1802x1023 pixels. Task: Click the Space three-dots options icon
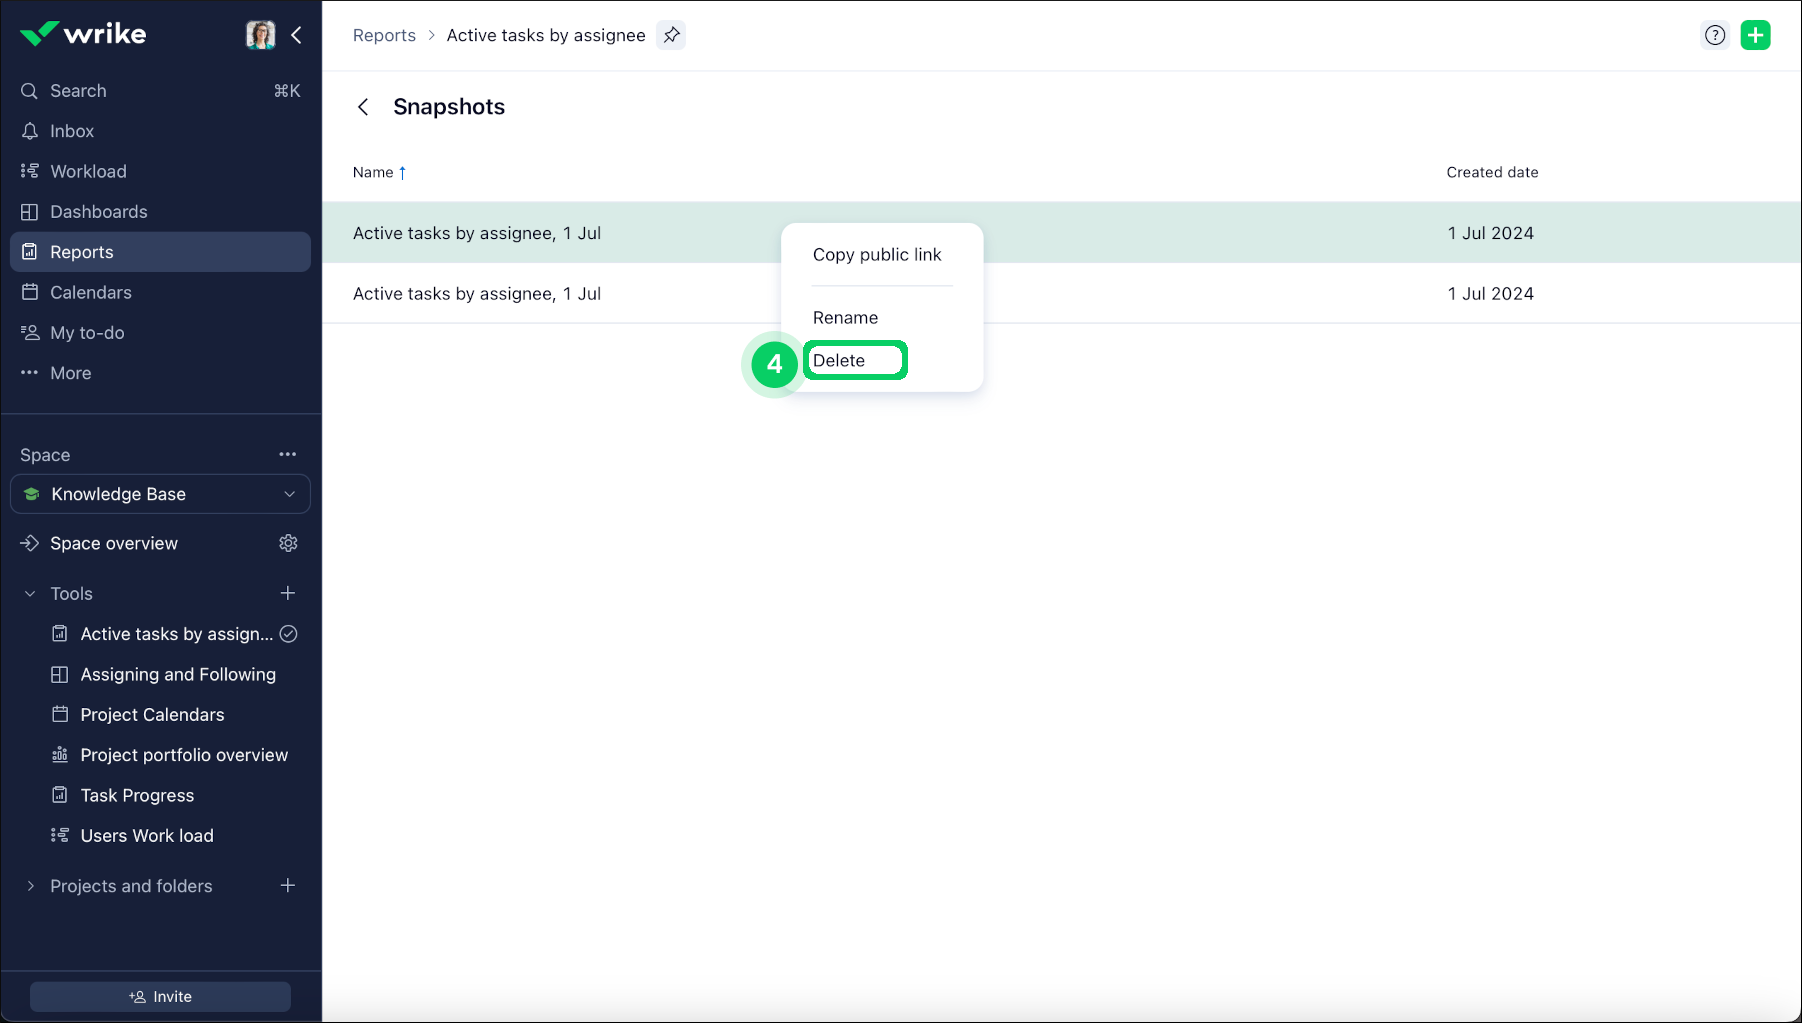point(288,454)
